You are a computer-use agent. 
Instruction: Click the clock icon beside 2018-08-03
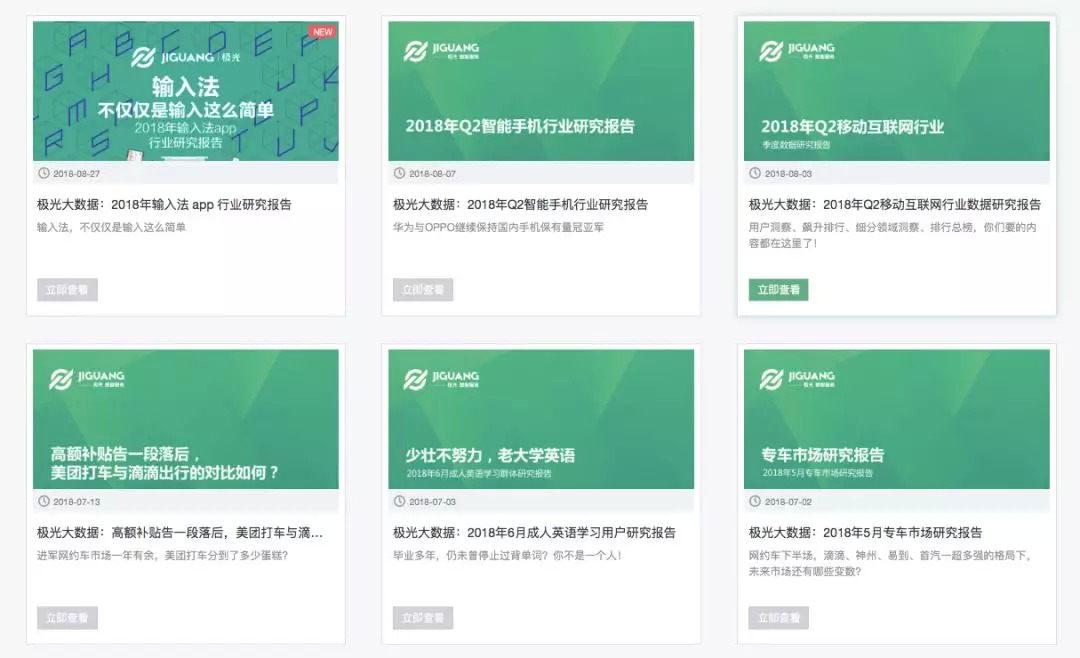coord(755,173)
